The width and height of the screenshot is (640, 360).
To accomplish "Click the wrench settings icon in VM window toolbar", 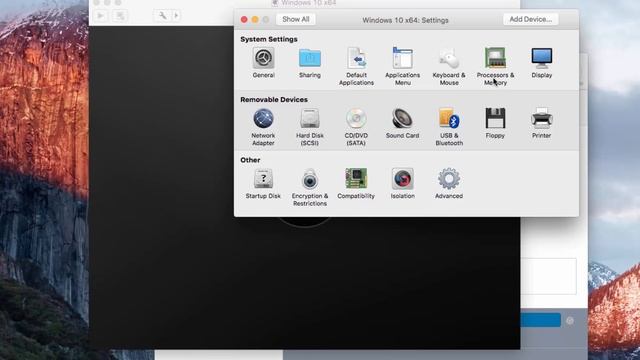I will [162, 16].
